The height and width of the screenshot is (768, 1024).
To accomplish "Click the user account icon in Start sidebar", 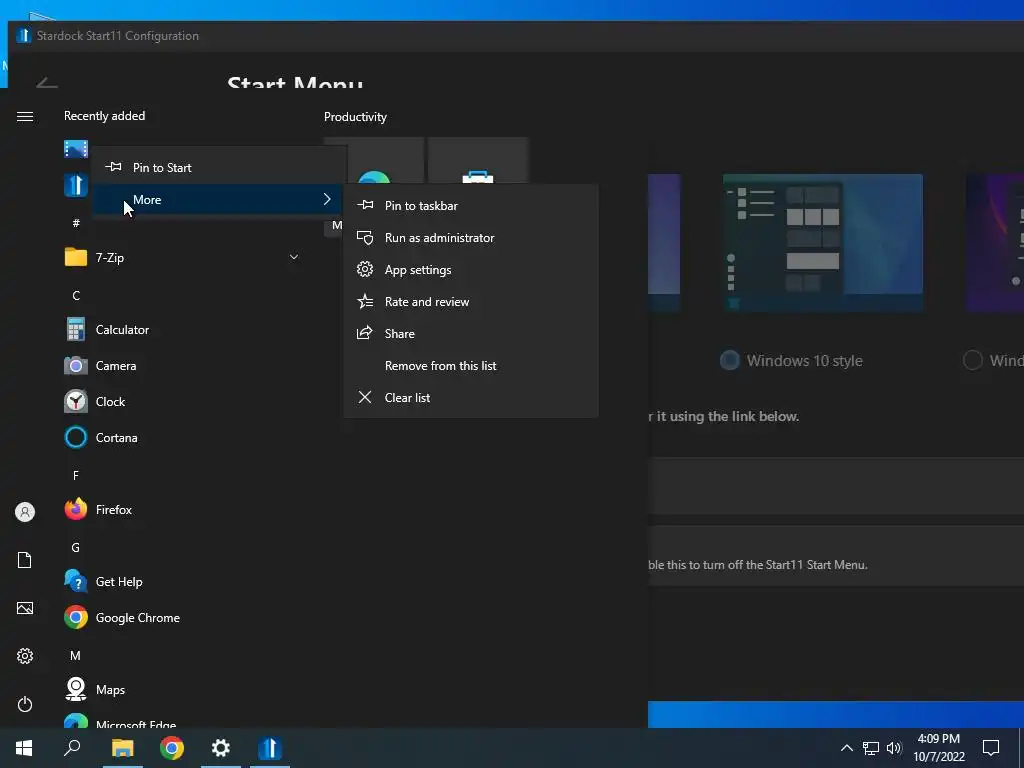I will (x=25, y=512).
